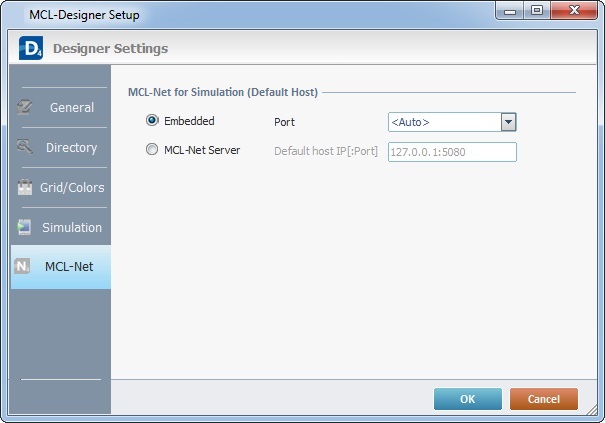Viewport: 605px width, 423px height.
Task: Click the MCL-Net 'N' icon
Action: (x=23, y=267)
